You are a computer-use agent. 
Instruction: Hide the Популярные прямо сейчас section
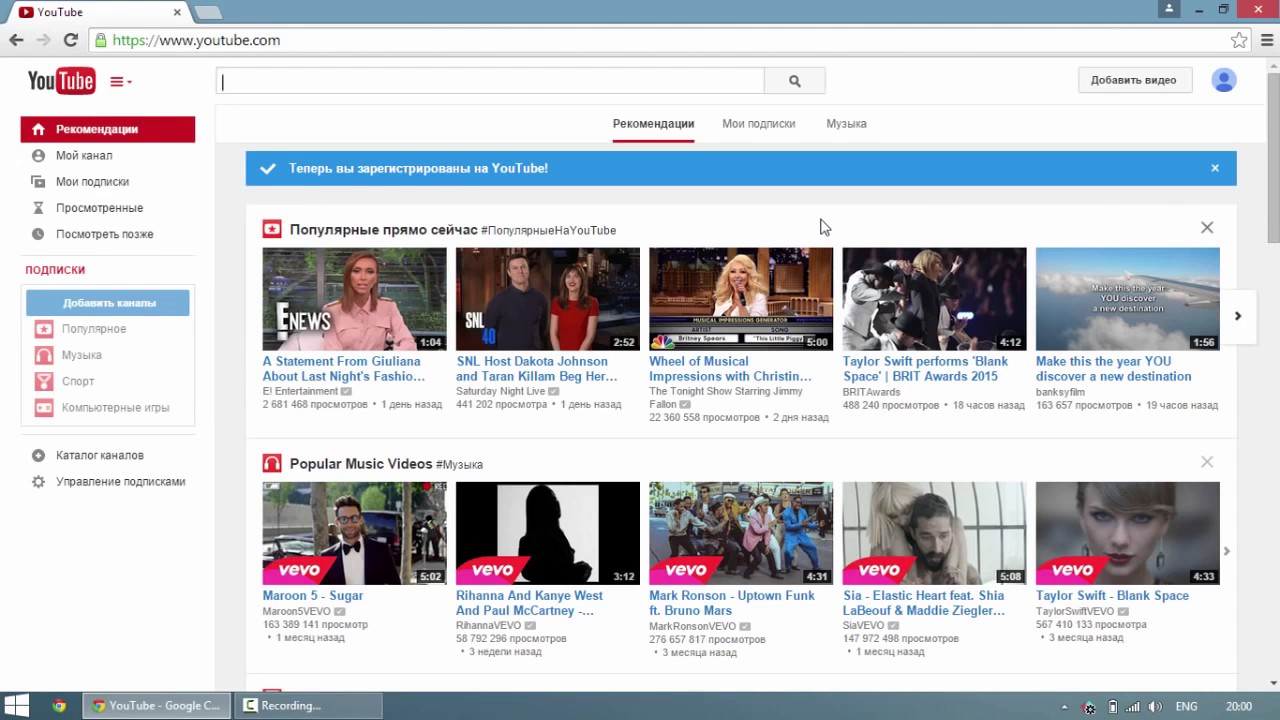pyautogui.click(x=1207, y=228)
